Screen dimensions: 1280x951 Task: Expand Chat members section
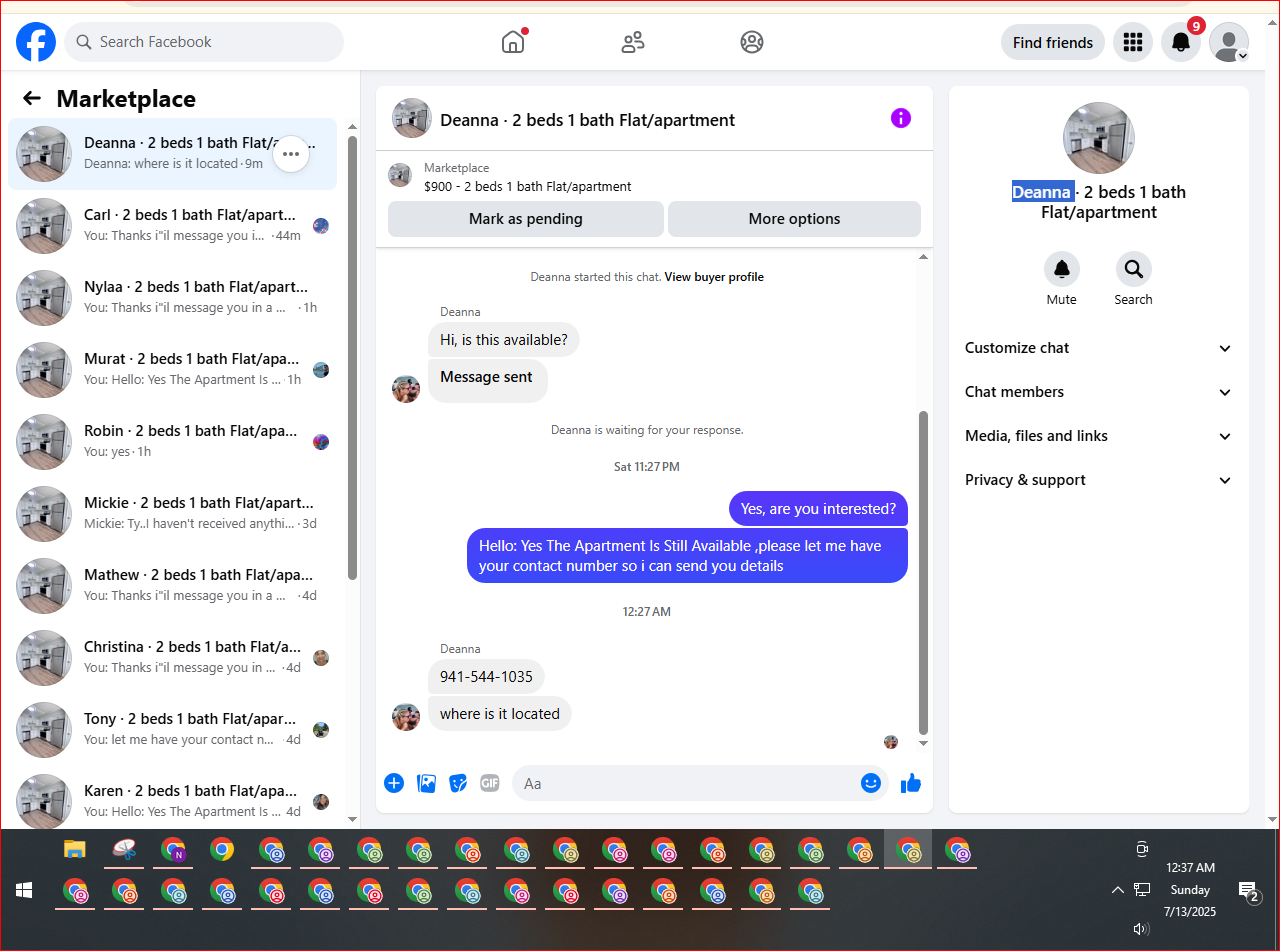pos(1099,392)
